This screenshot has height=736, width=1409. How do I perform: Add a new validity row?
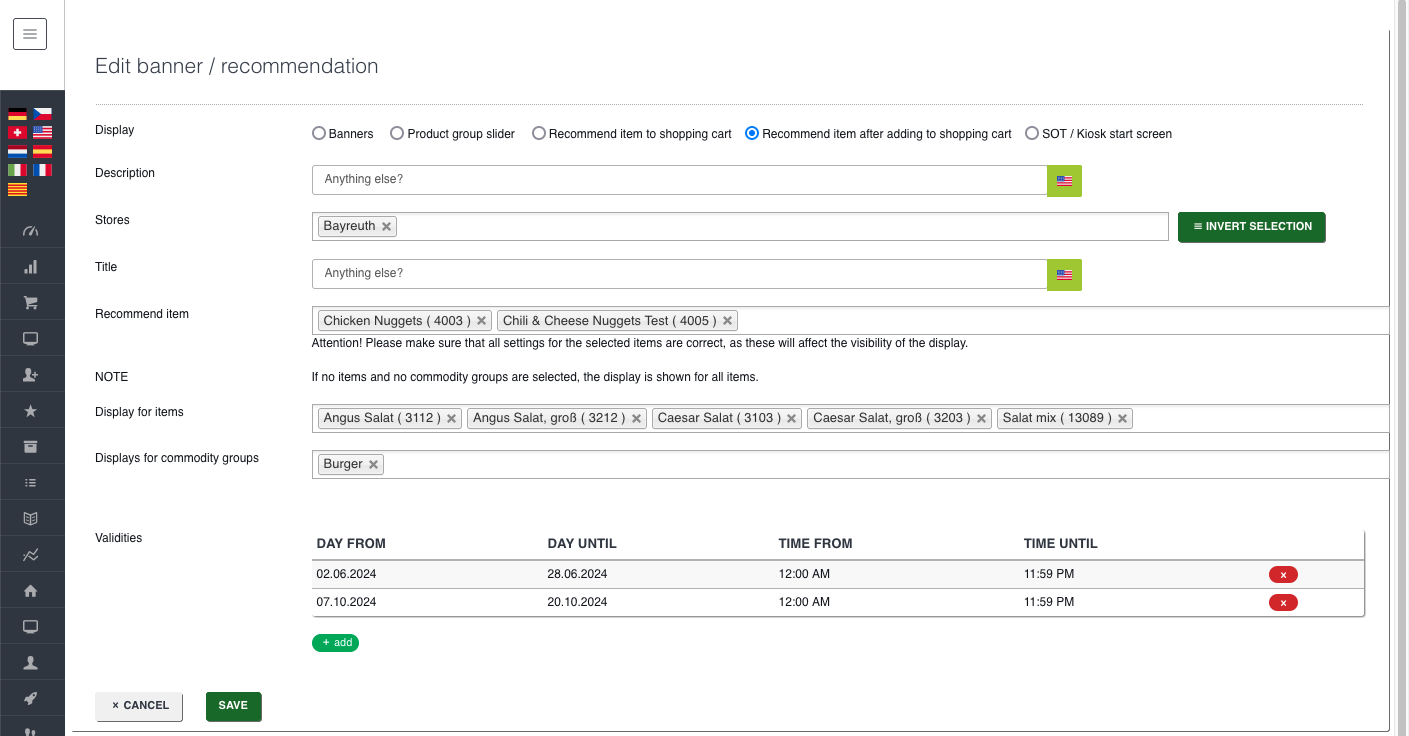[335, 643]
